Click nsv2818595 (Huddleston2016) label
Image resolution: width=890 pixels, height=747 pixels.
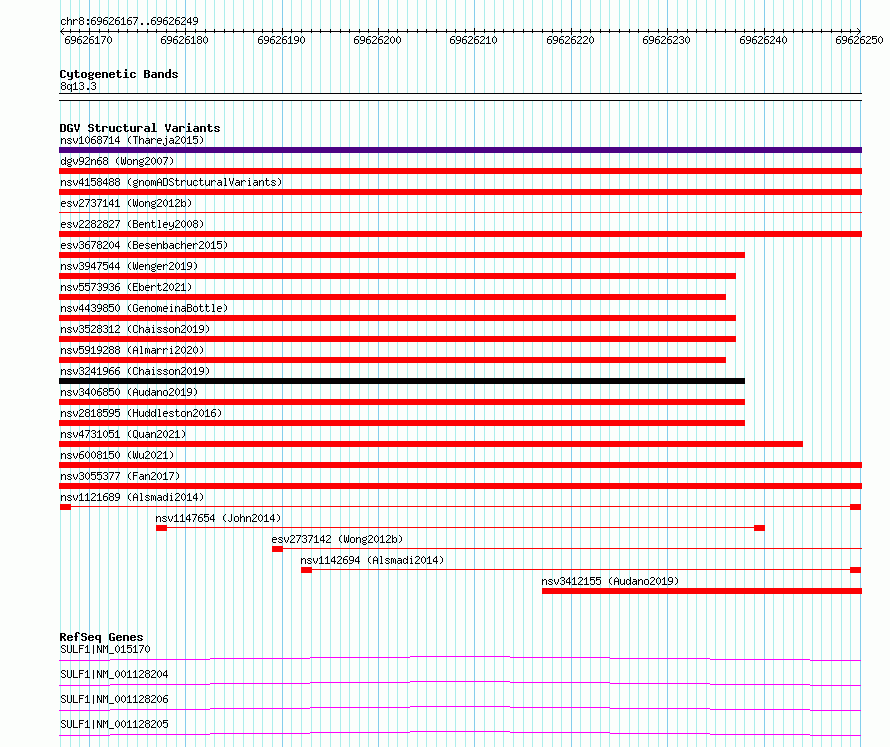(x=141, y=413)
